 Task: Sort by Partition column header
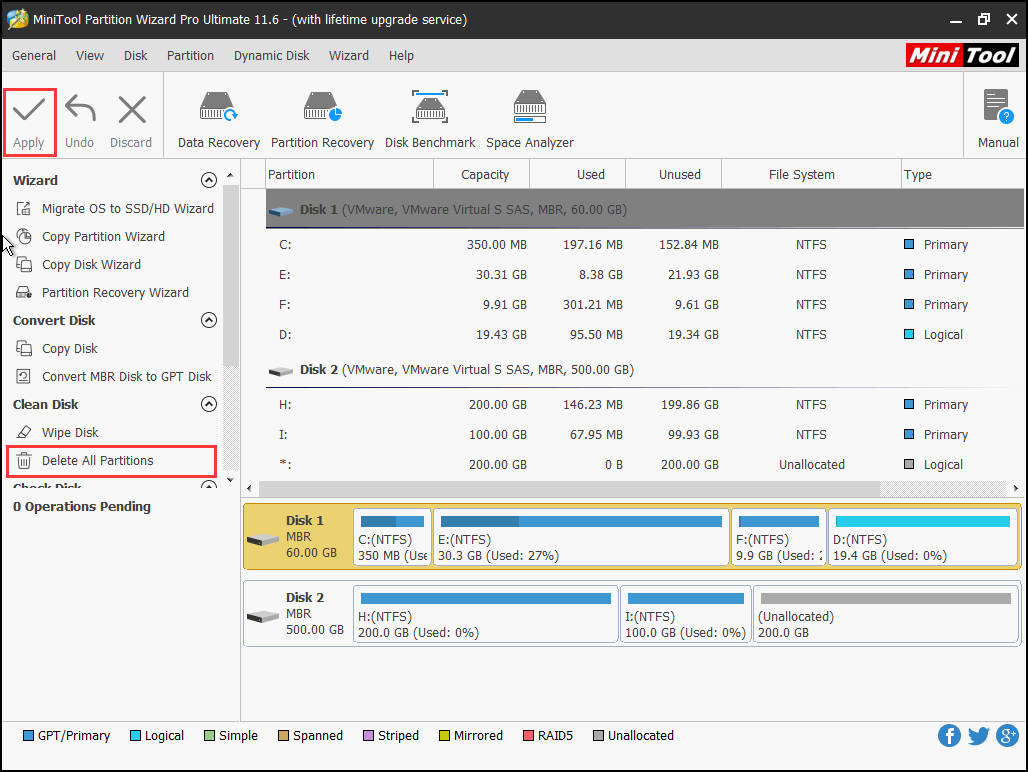tap(349, 174)
